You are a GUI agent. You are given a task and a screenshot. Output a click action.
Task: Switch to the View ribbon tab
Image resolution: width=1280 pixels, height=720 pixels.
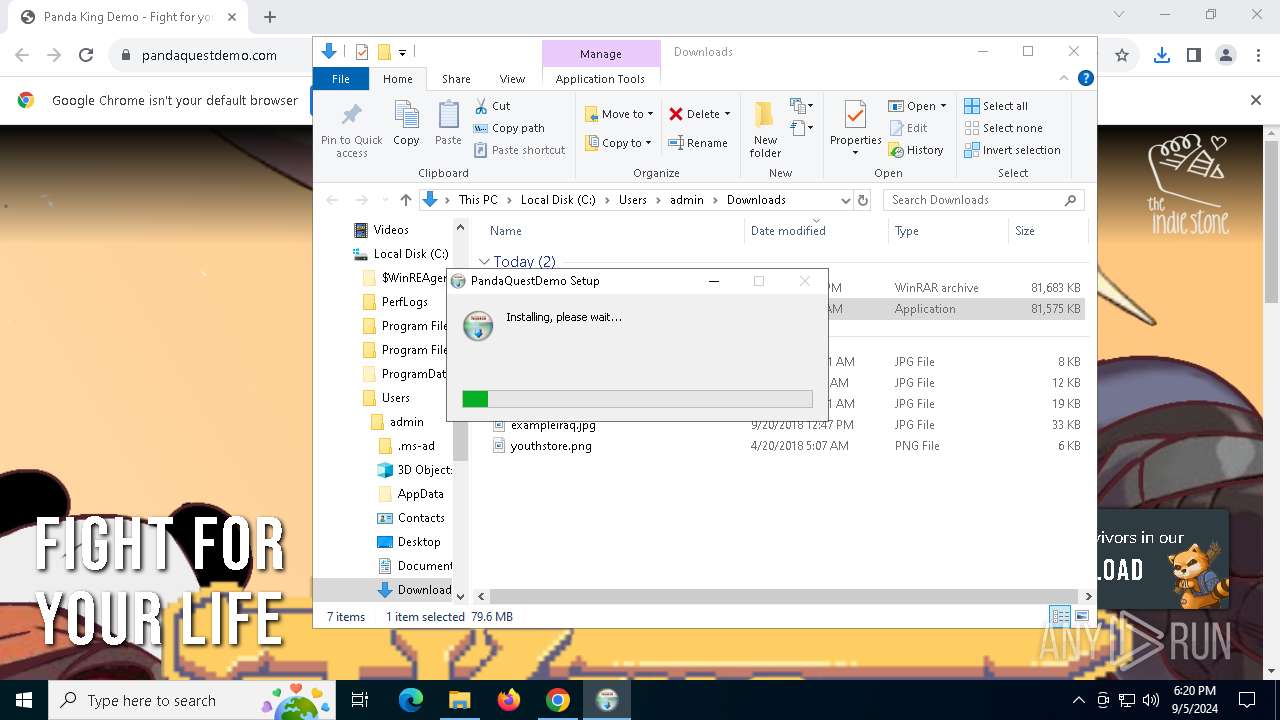(x=512, y=79)
